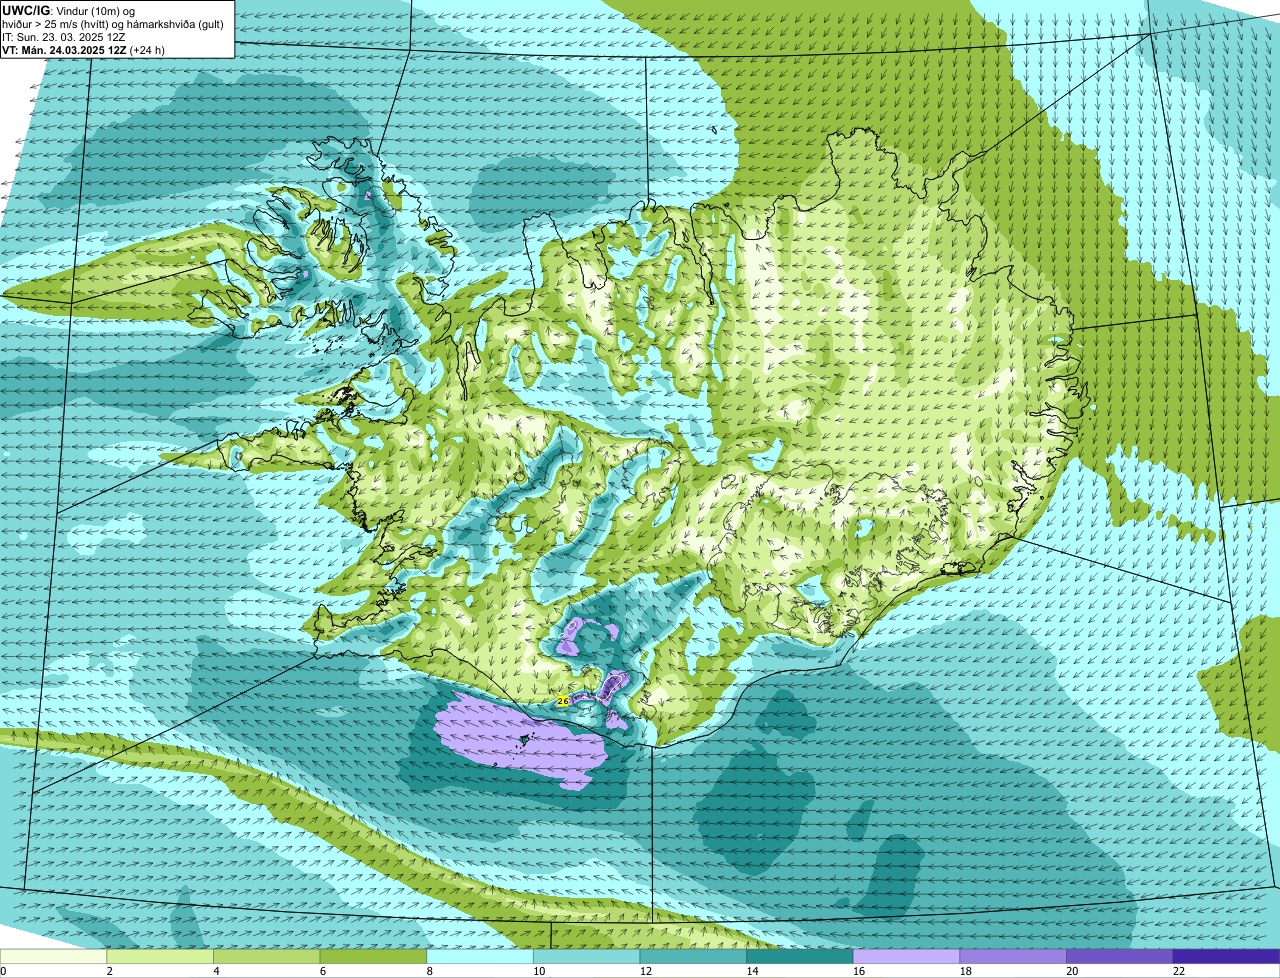Screen dimensions: 1280x978
Task: Click the legend scale label "14"
Action: point(752,971)
